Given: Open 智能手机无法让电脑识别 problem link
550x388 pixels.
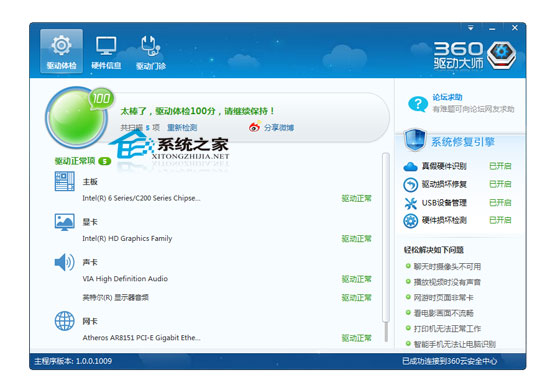Looking at the screenshot, I should click(x=455, y=344).
